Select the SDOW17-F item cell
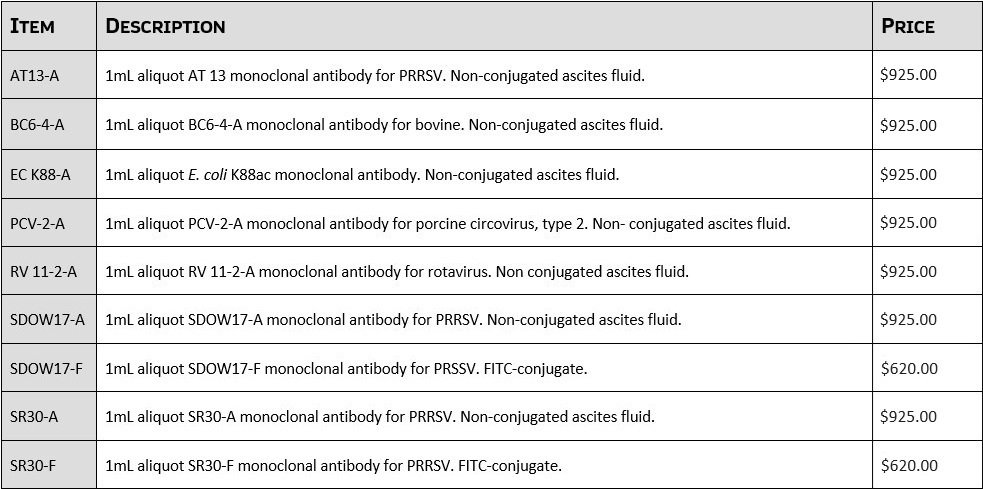 [x=47, y=369]
